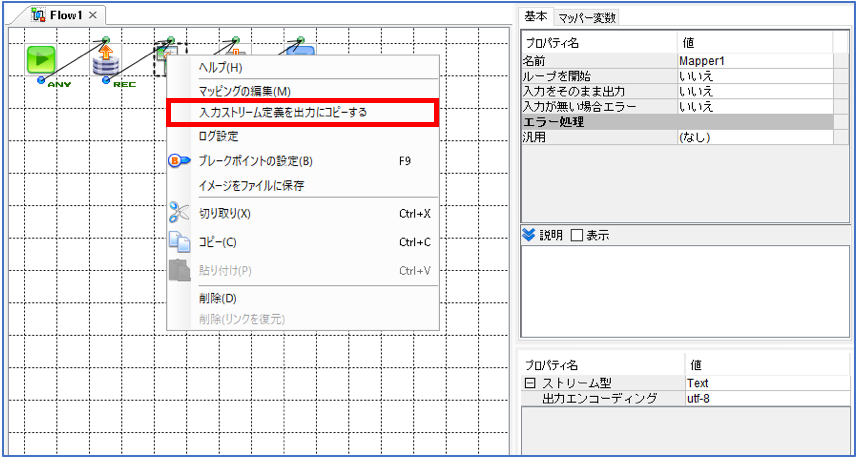857x459 pixels.
Task: Click 入力をそのまま出力 value いいえ
Action: point(755,91)
